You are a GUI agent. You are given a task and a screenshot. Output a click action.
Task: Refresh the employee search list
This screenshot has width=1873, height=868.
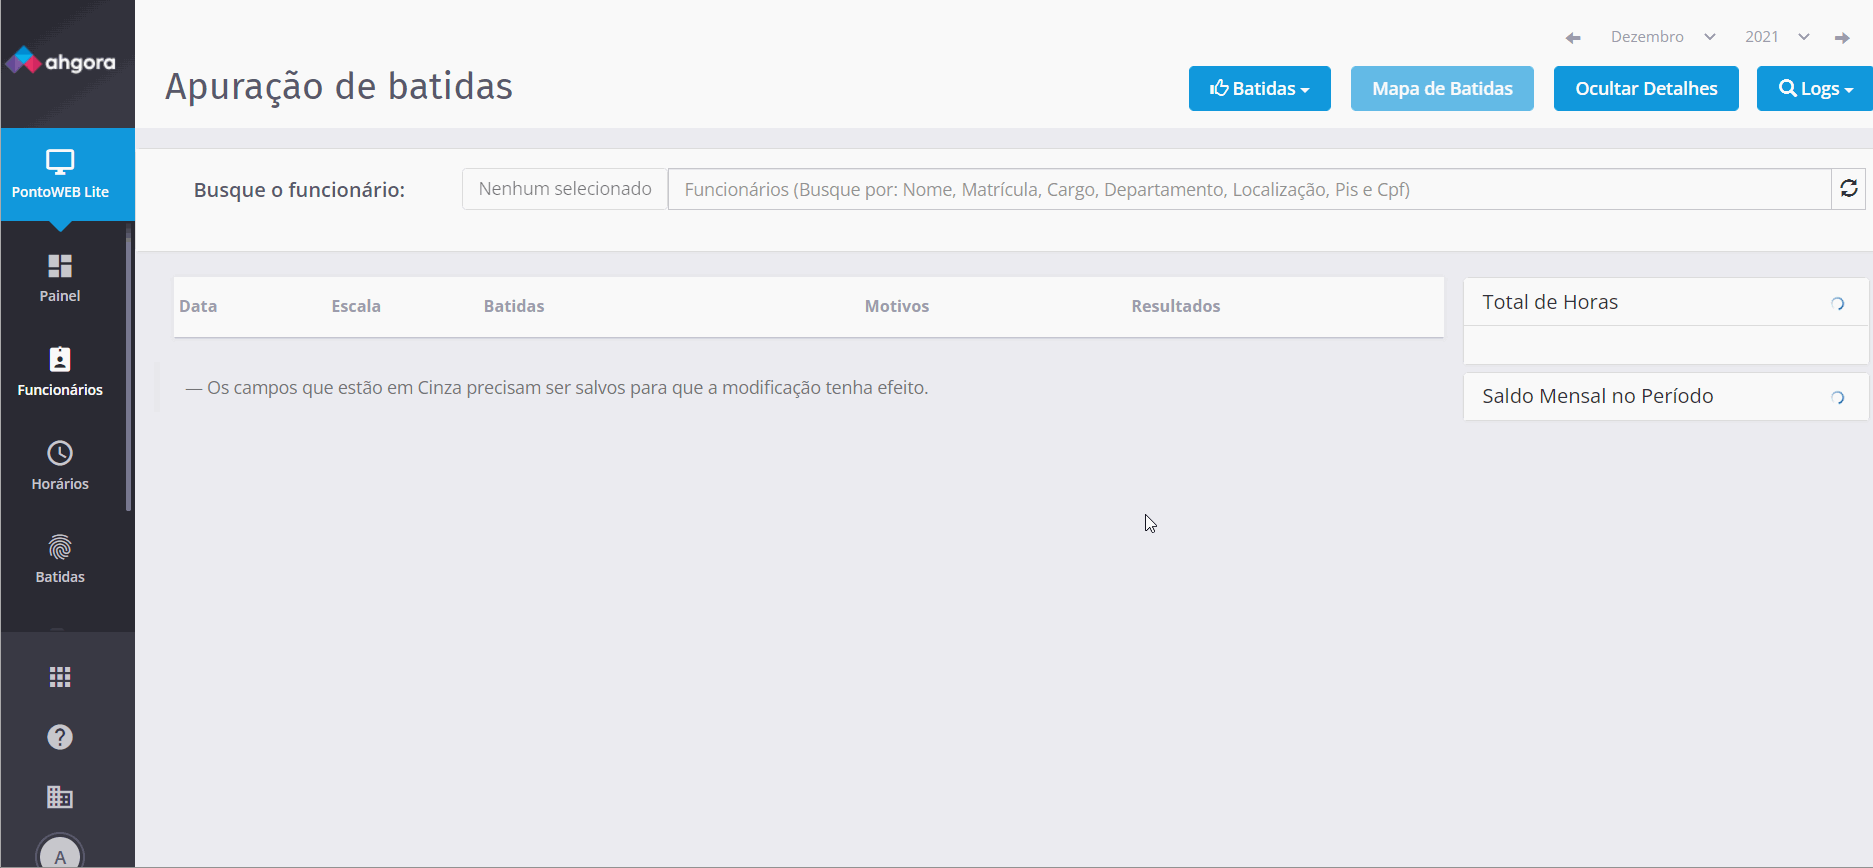tap(1849, 189)
